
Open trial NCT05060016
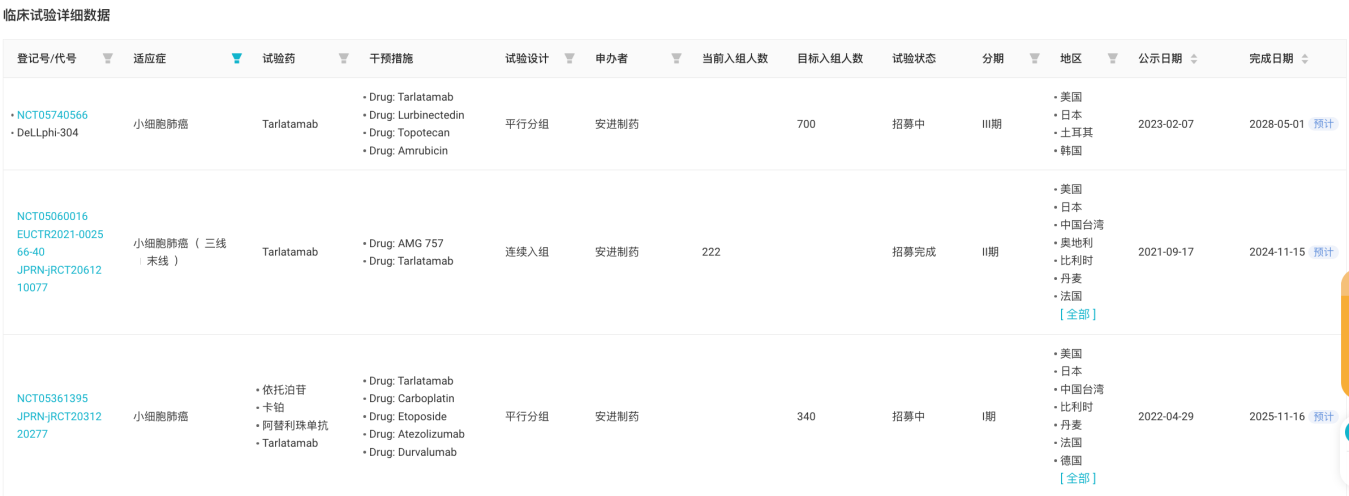point(52,216)
